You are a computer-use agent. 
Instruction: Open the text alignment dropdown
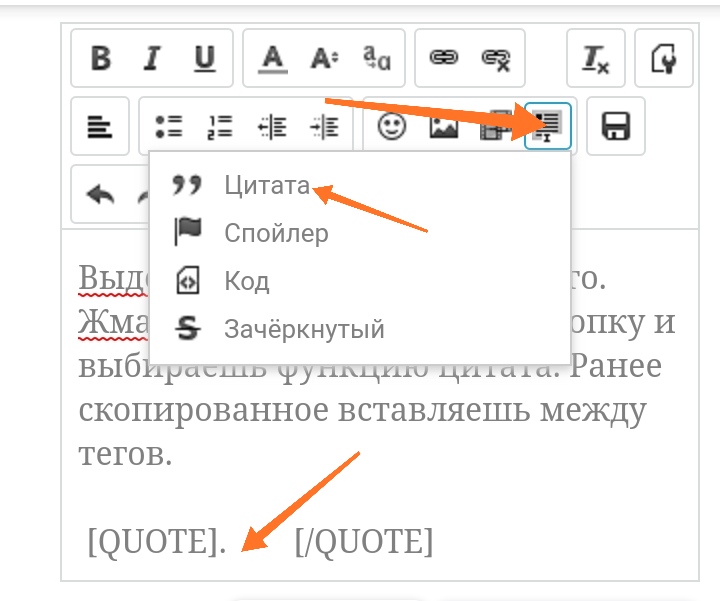tap(100, 127)
